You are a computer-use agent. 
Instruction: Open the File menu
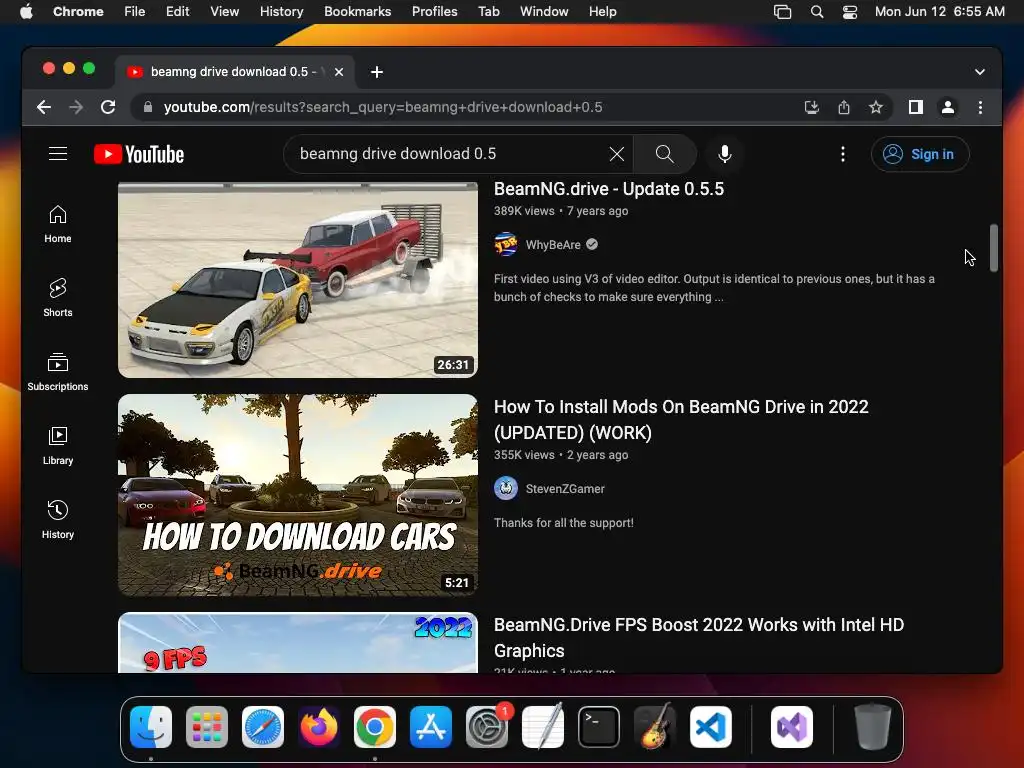pyautogui.click(x=135, y=11)
